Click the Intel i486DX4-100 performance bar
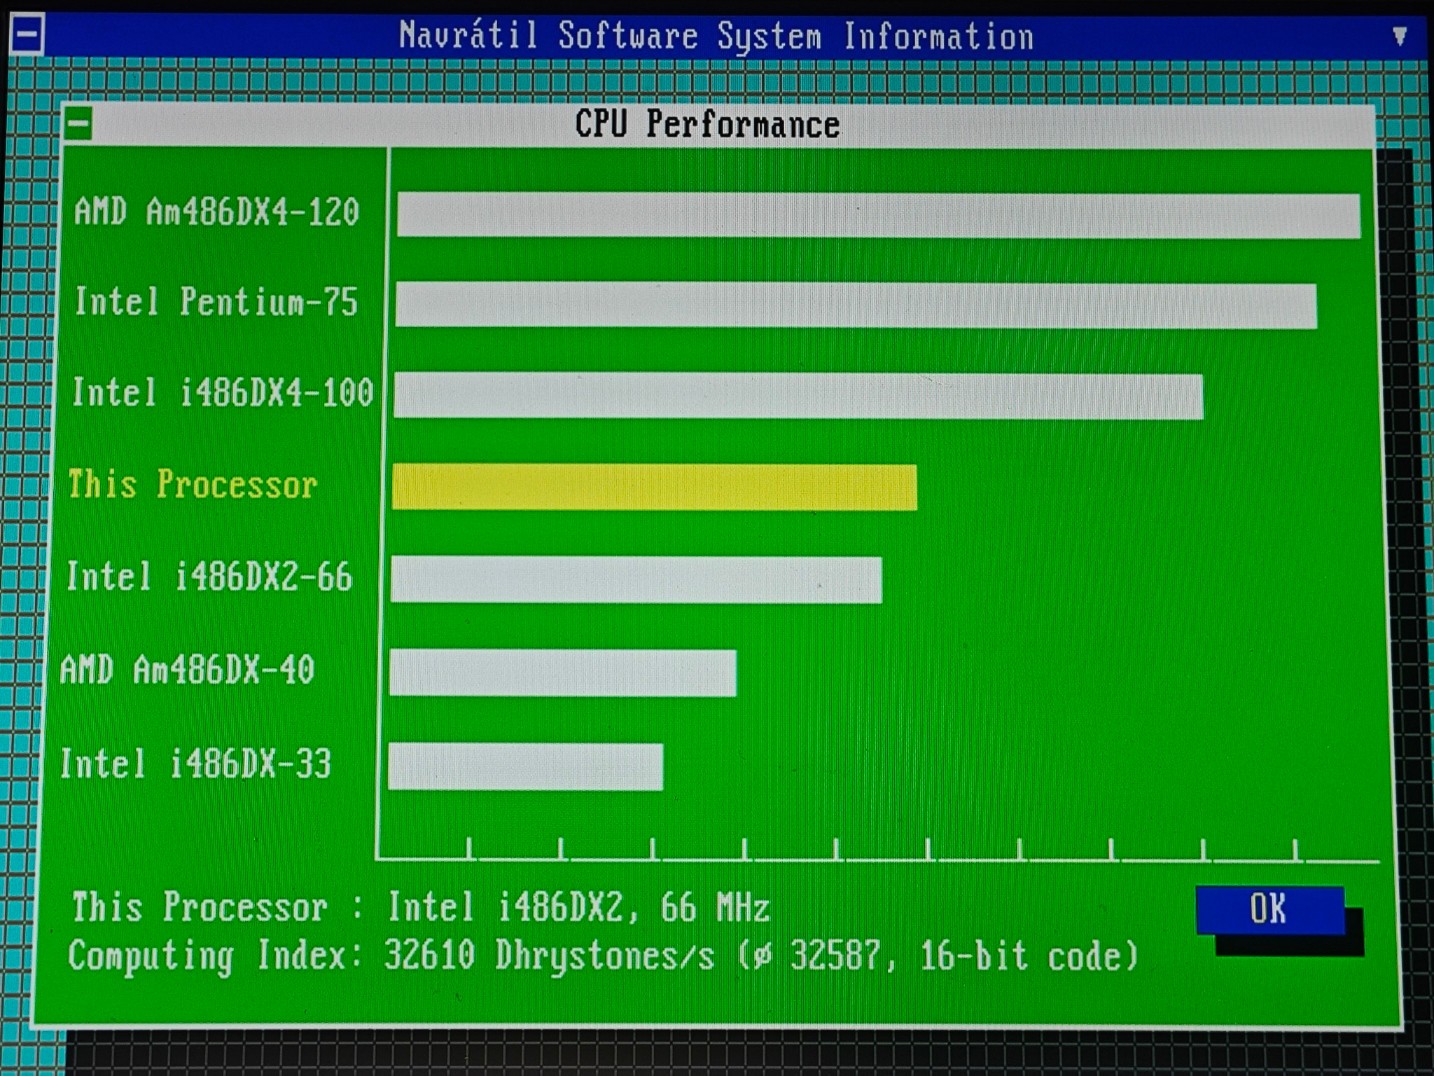The image size is (1434, 1076). coord(798,396)
